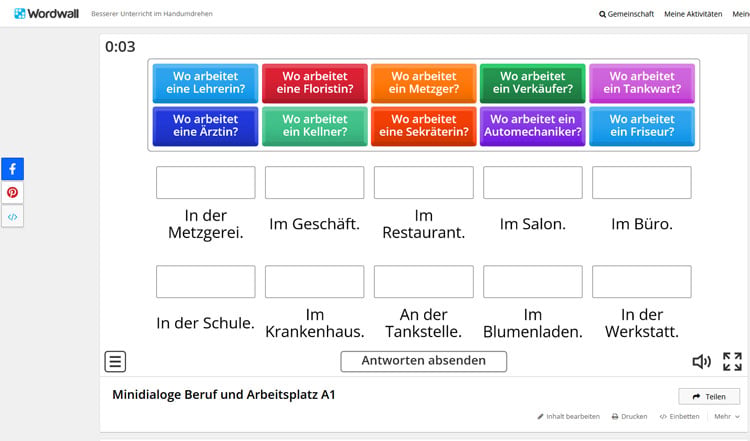Click label 'Im Salon.'
This screenshot has width=750, height=441.
click(x=533, y=224)
